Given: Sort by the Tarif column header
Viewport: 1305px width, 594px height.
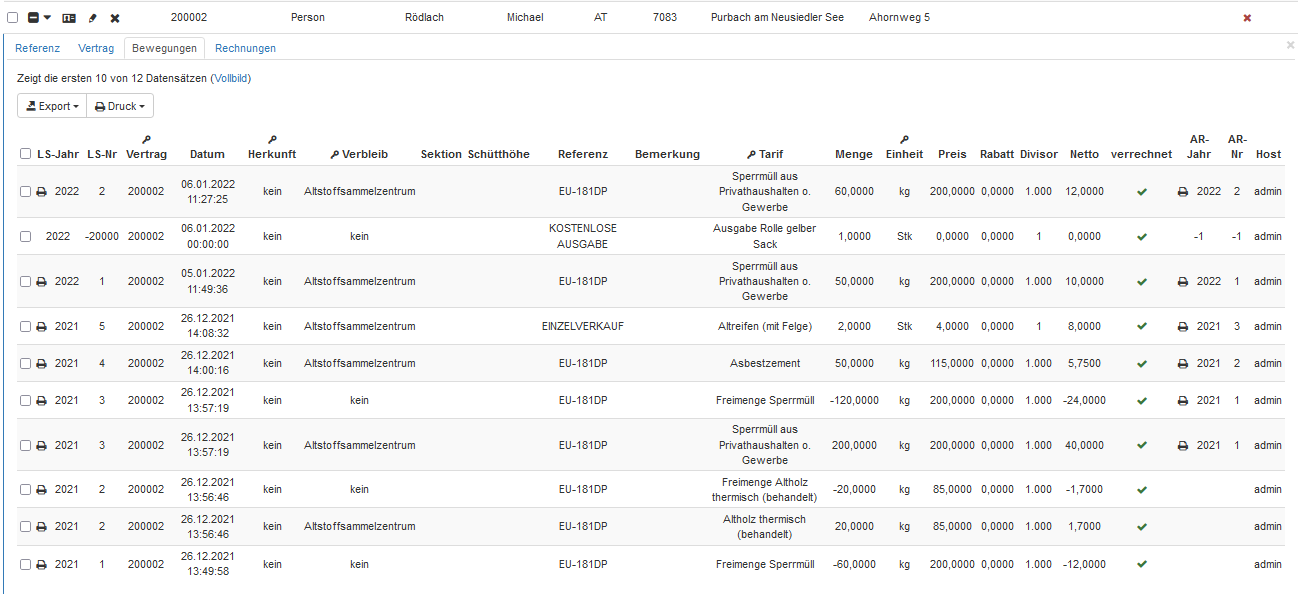Looking at the screenshot, I should pyautogui.click(x=765, y=154).
